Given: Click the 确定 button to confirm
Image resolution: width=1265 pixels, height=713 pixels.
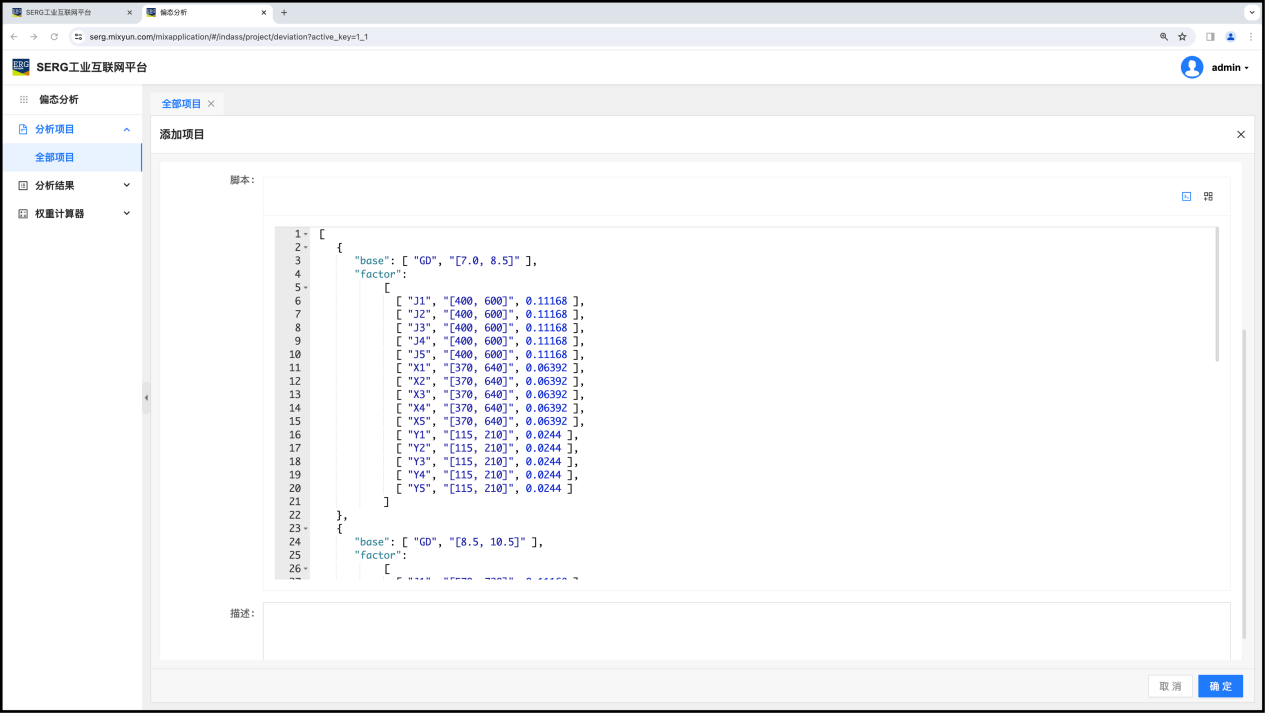Looking at the screenshot, I should (x=1220, y=686).
